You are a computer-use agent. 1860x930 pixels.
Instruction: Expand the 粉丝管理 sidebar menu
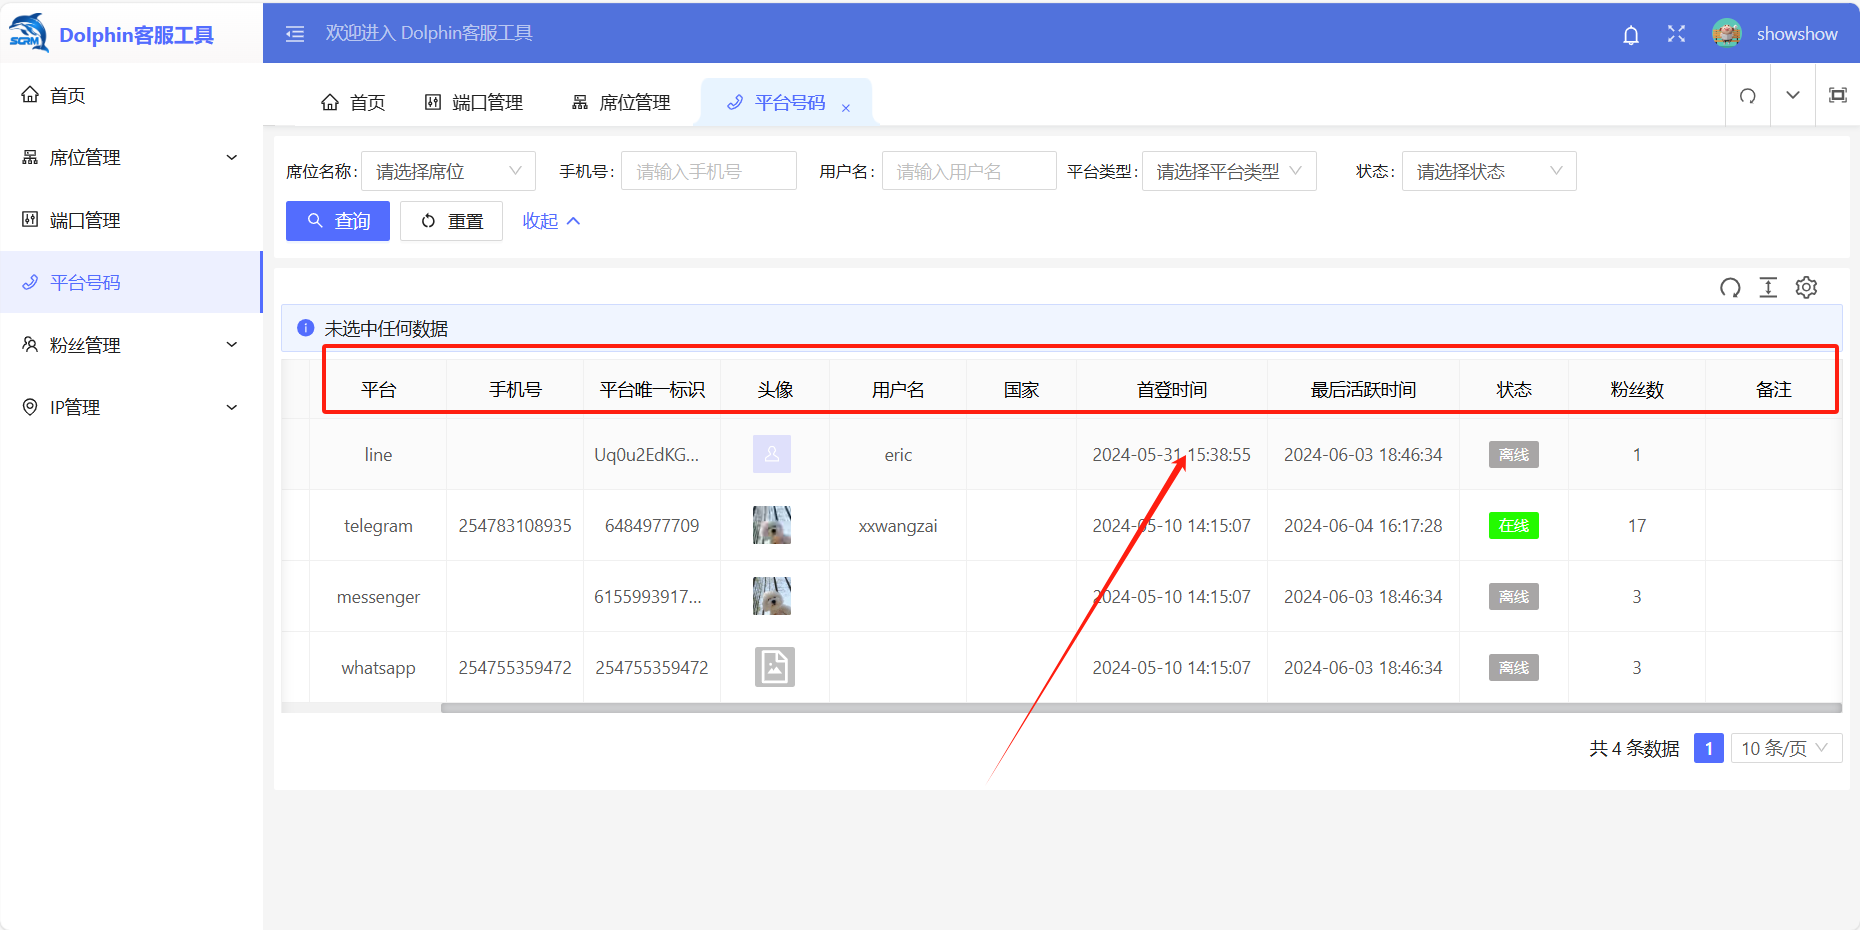[130, 345]
